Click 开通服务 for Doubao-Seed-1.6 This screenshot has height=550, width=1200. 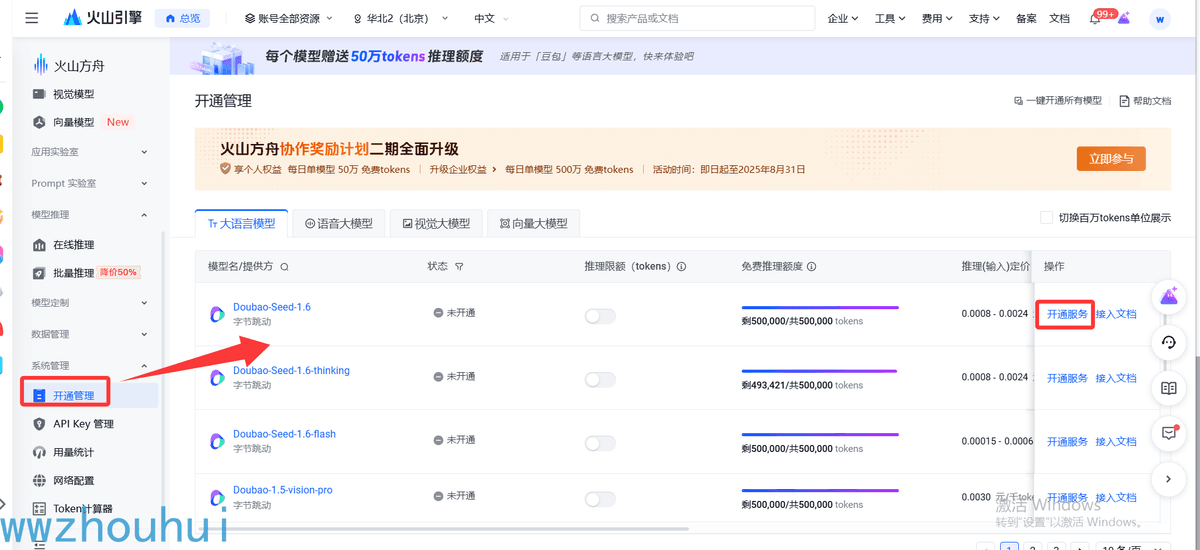pyautogui.click(x=1067, y=314)
